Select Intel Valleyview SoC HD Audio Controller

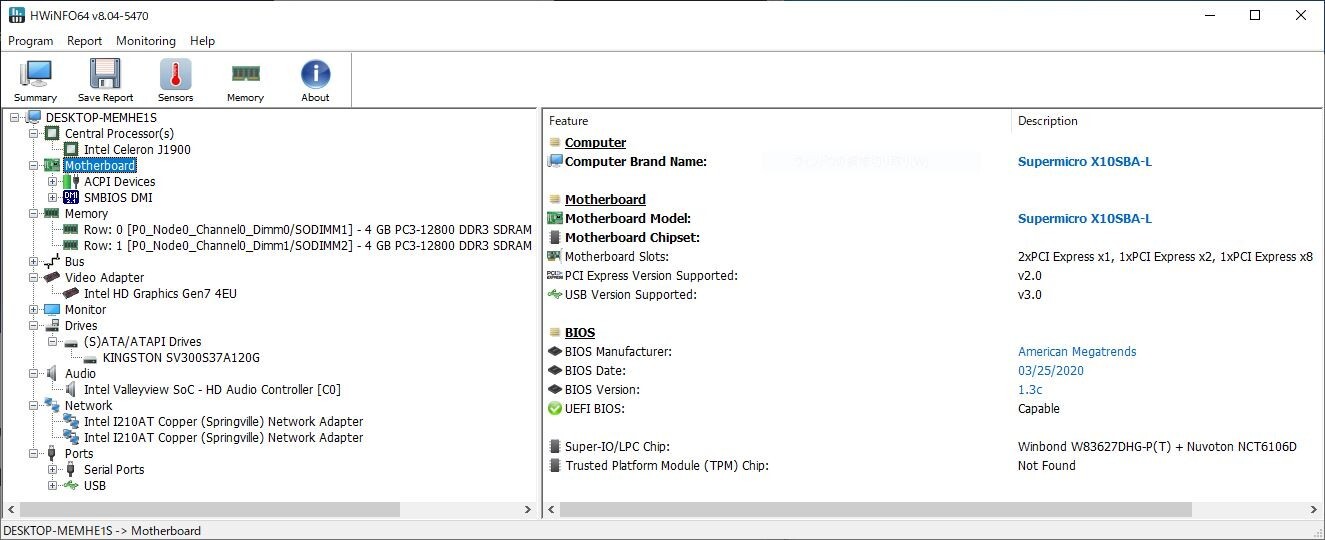tap(212, 389)
